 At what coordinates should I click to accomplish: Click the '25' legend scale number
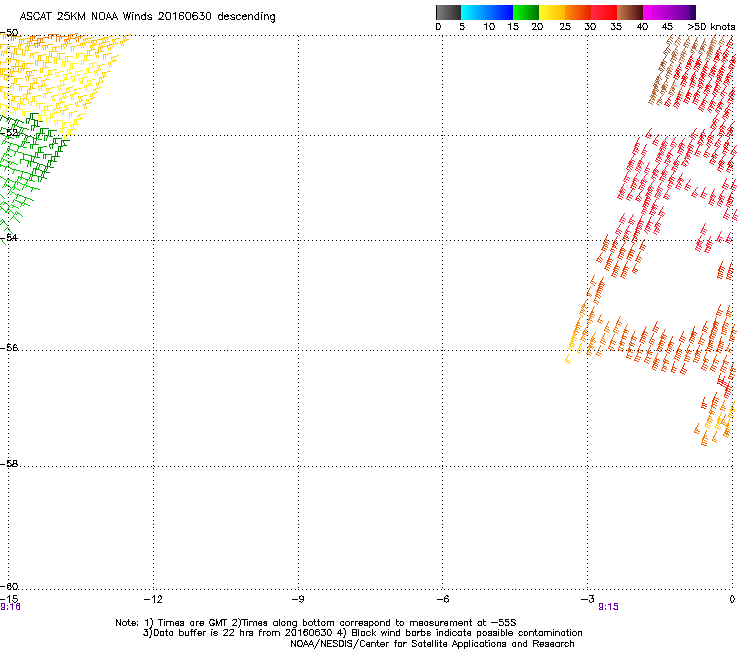pos(565,27)
